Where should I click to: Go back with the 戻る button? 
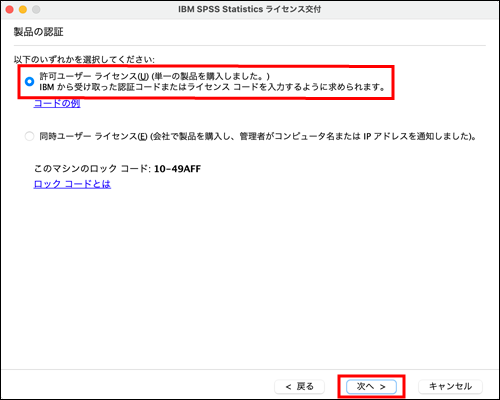299,387
